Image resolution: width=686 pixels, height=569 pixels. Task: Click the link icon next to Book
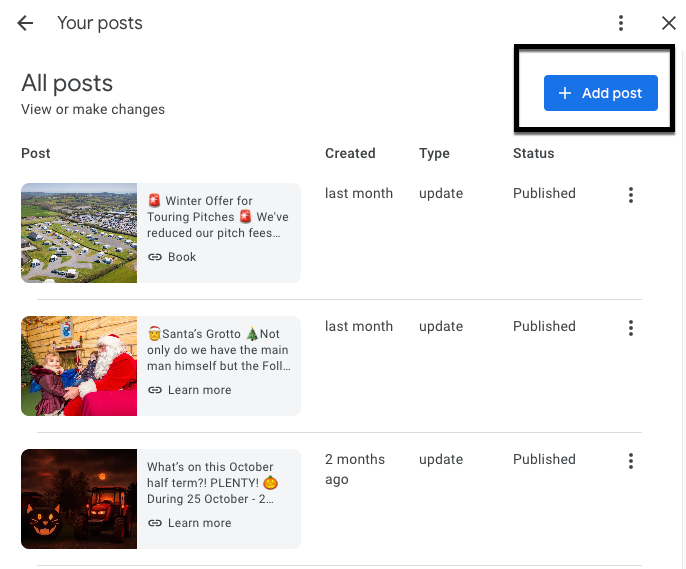[155, 257]
